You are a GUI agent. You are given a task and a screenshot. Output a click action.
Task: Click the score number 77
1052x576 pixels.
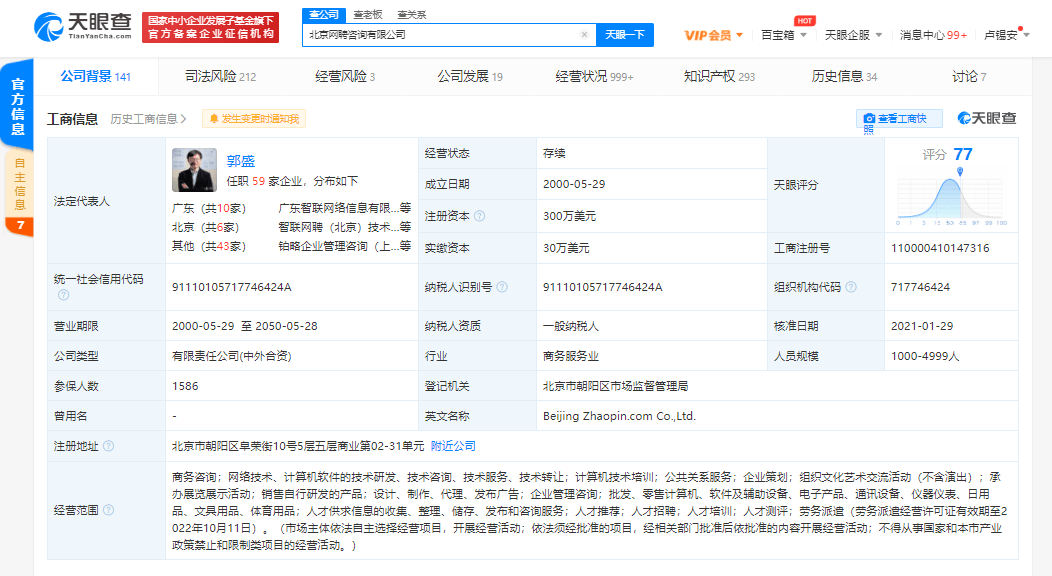pyautogui.click(x=963, y=154)
